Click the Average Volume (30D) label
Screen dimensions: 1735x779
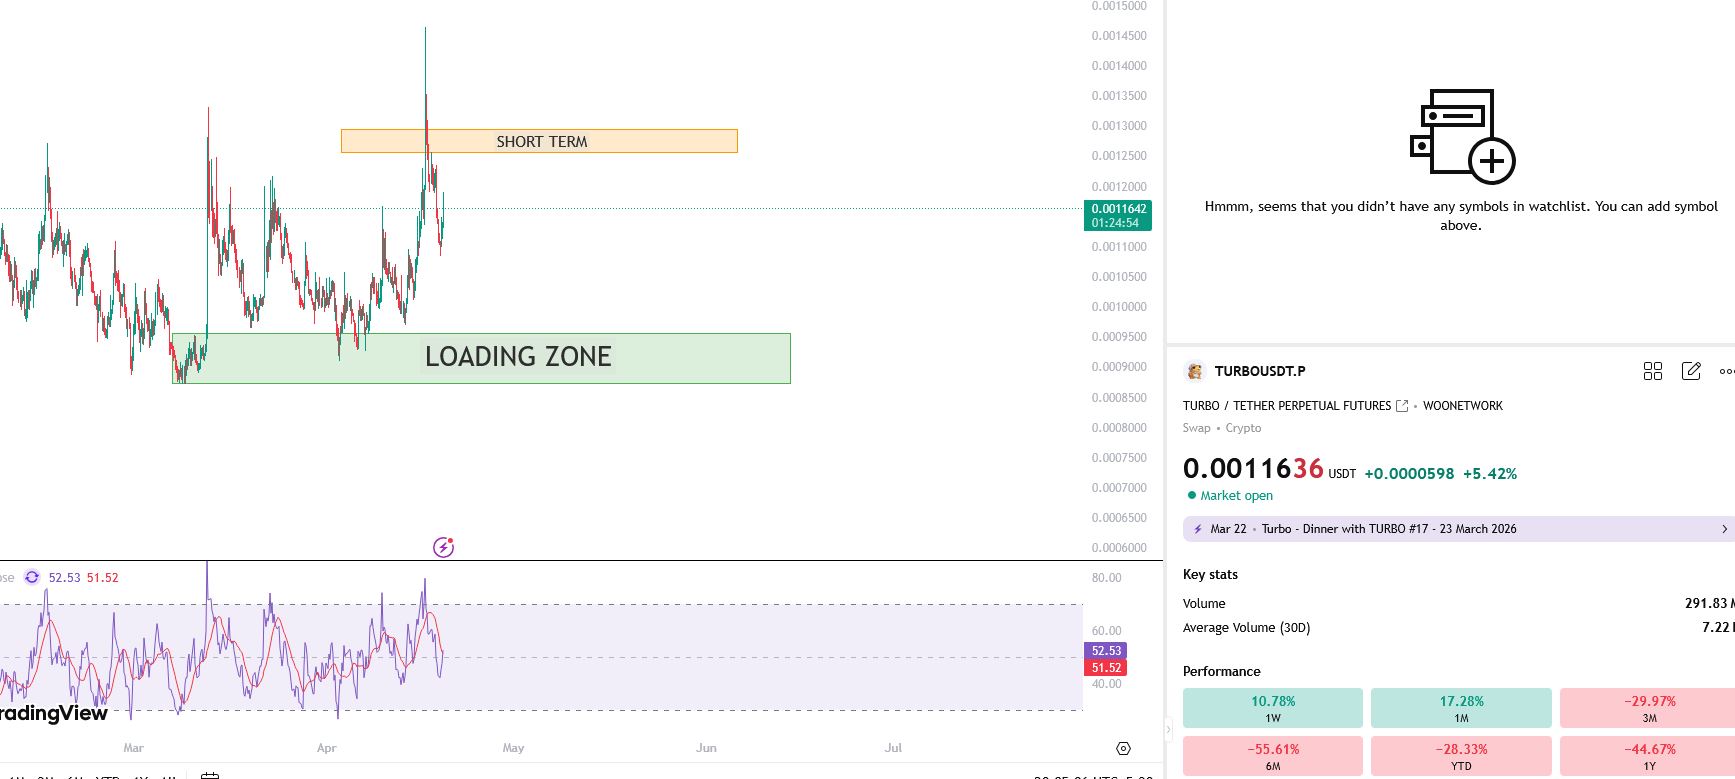pyautogui.click(x=1246, y=628)
